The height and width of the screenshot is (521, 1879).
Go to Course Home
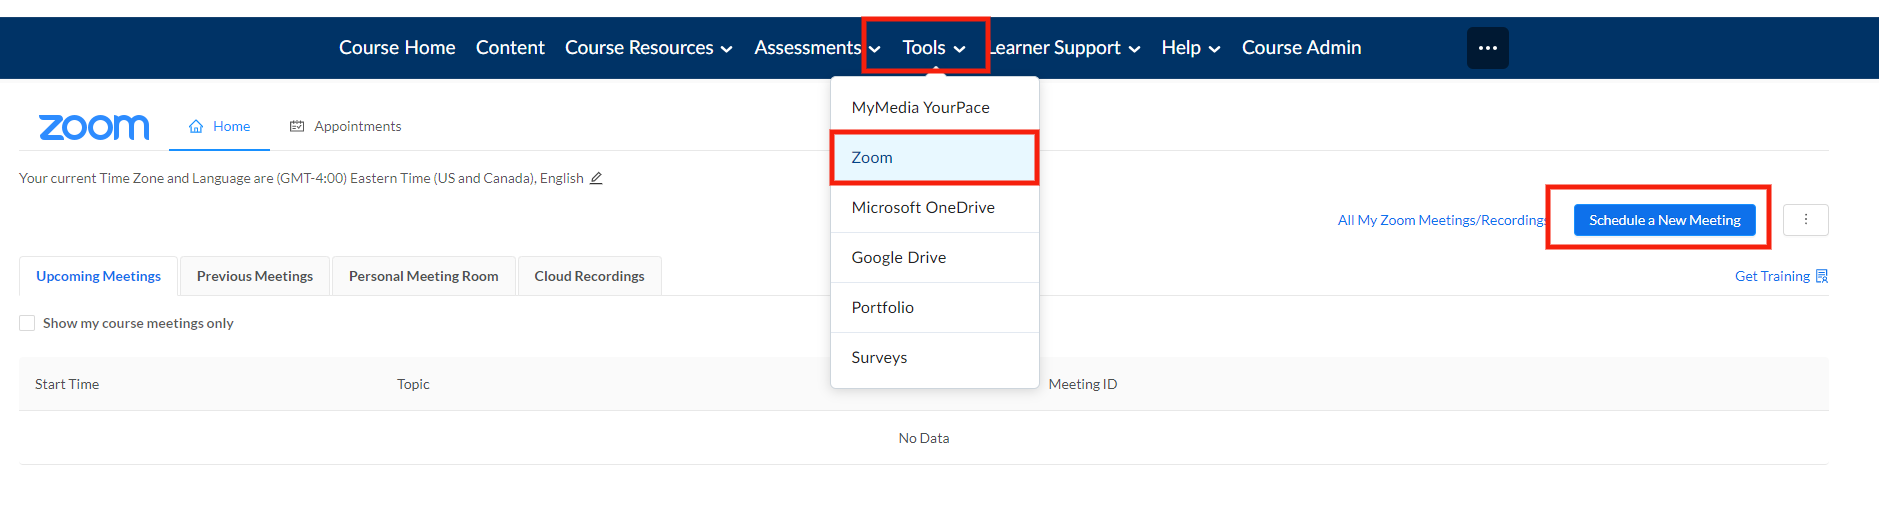click(x=397, y=48)
